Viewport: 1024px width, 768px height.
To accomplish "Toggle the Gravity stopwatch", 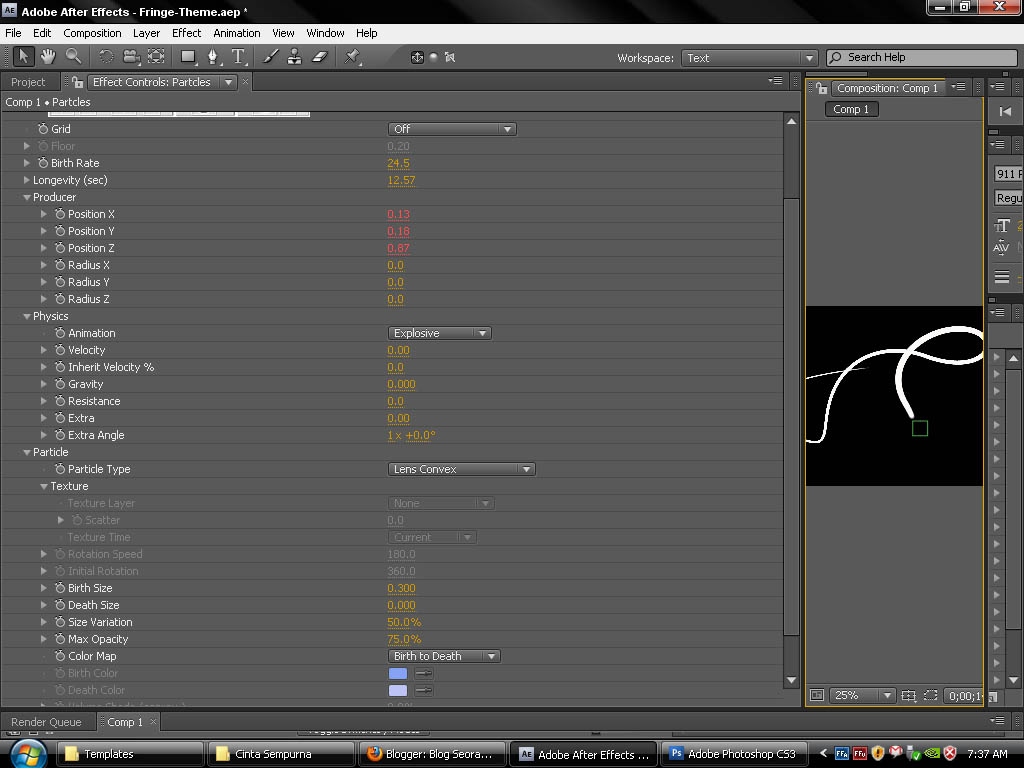I will [x=60, y=384].
